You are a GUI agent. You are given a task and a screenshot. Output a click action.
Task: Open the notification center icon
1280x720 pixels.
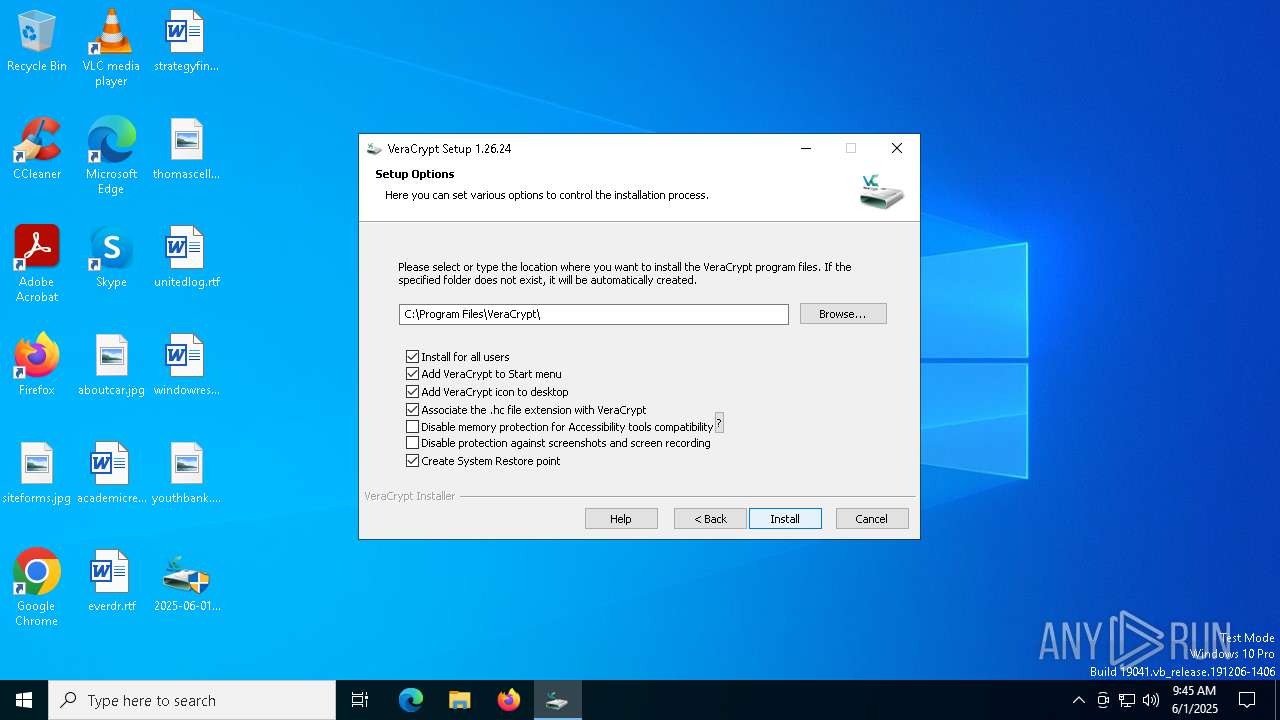(1247, 700)
